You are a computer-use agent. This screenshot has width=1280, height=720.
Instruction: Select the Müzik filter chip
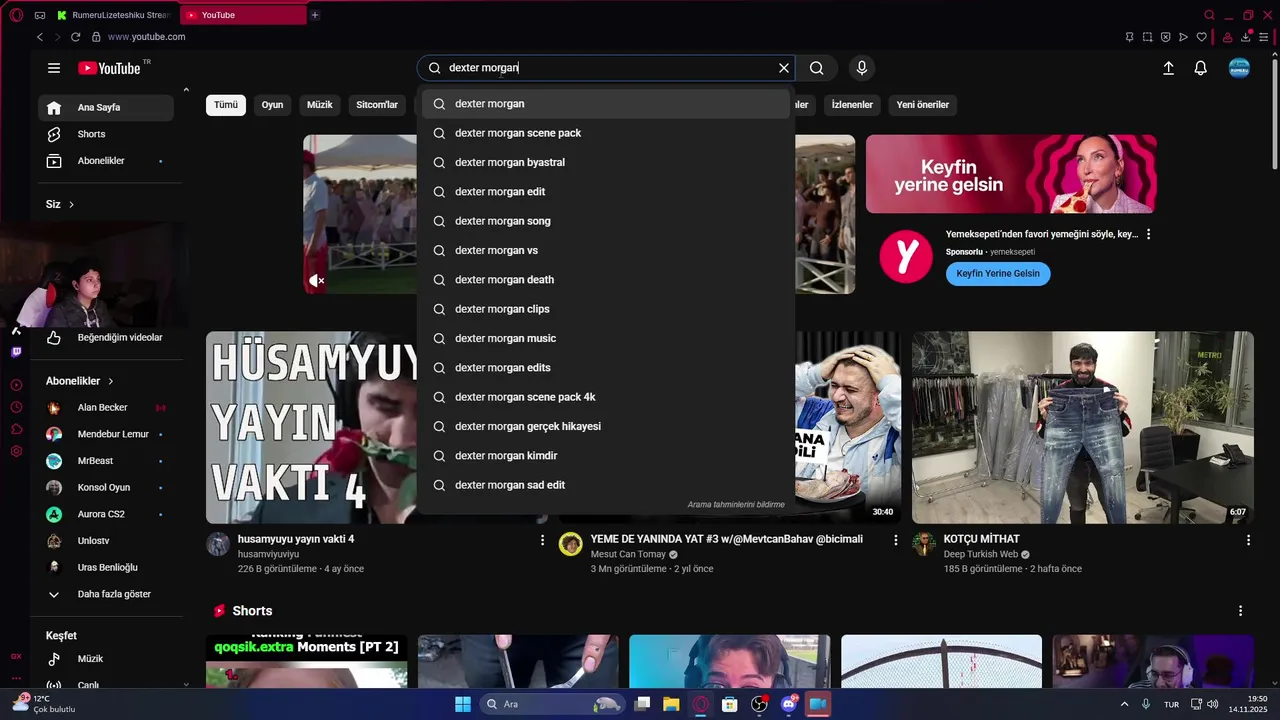click(x=320, y=105)
